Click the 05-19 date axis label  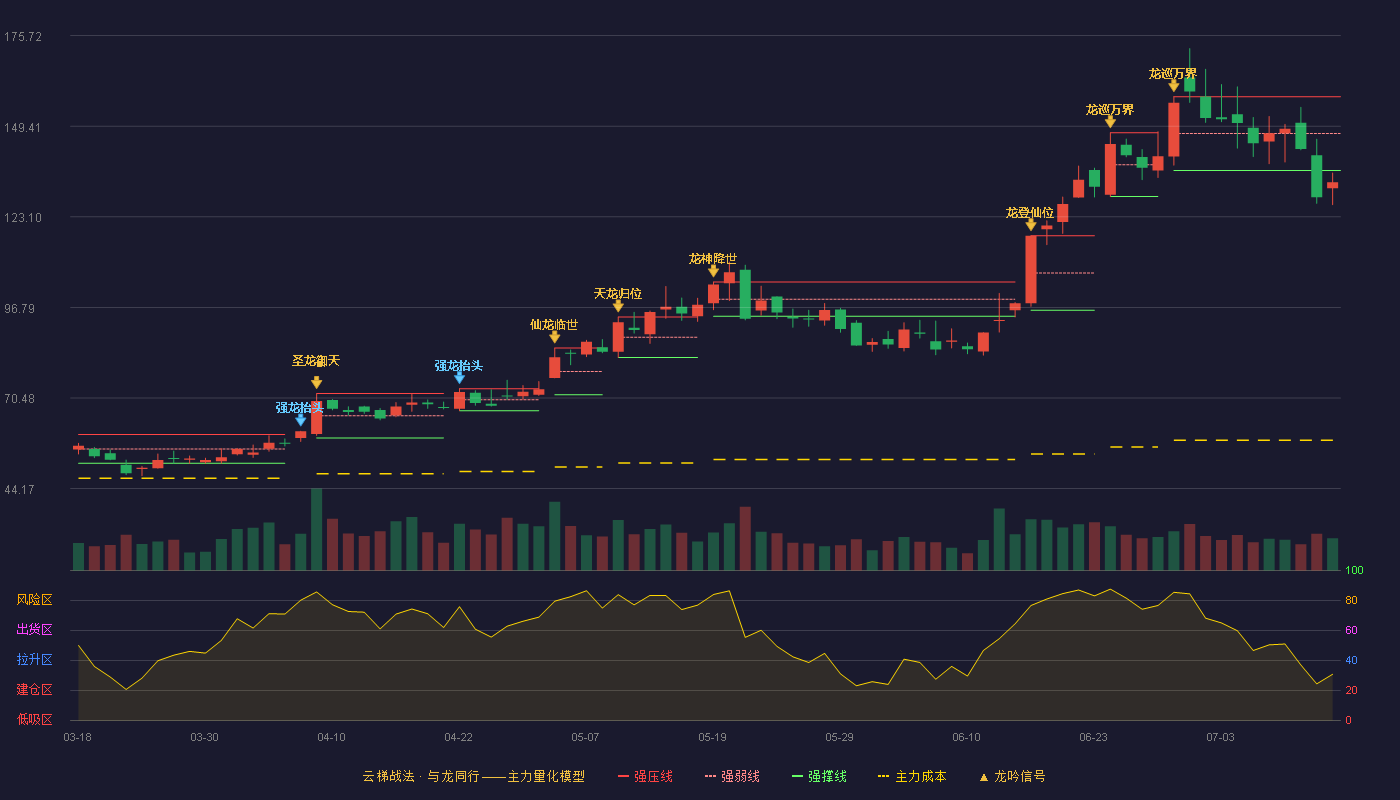pyautogui.click(x=712, y=737)
